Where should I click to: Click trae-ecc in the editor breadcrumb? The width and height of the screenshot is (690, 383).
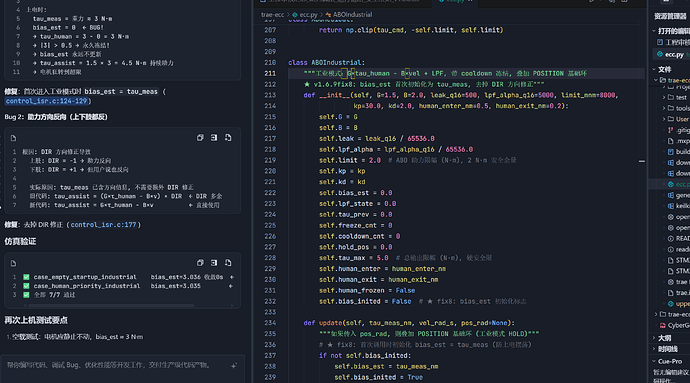point(272,15)
